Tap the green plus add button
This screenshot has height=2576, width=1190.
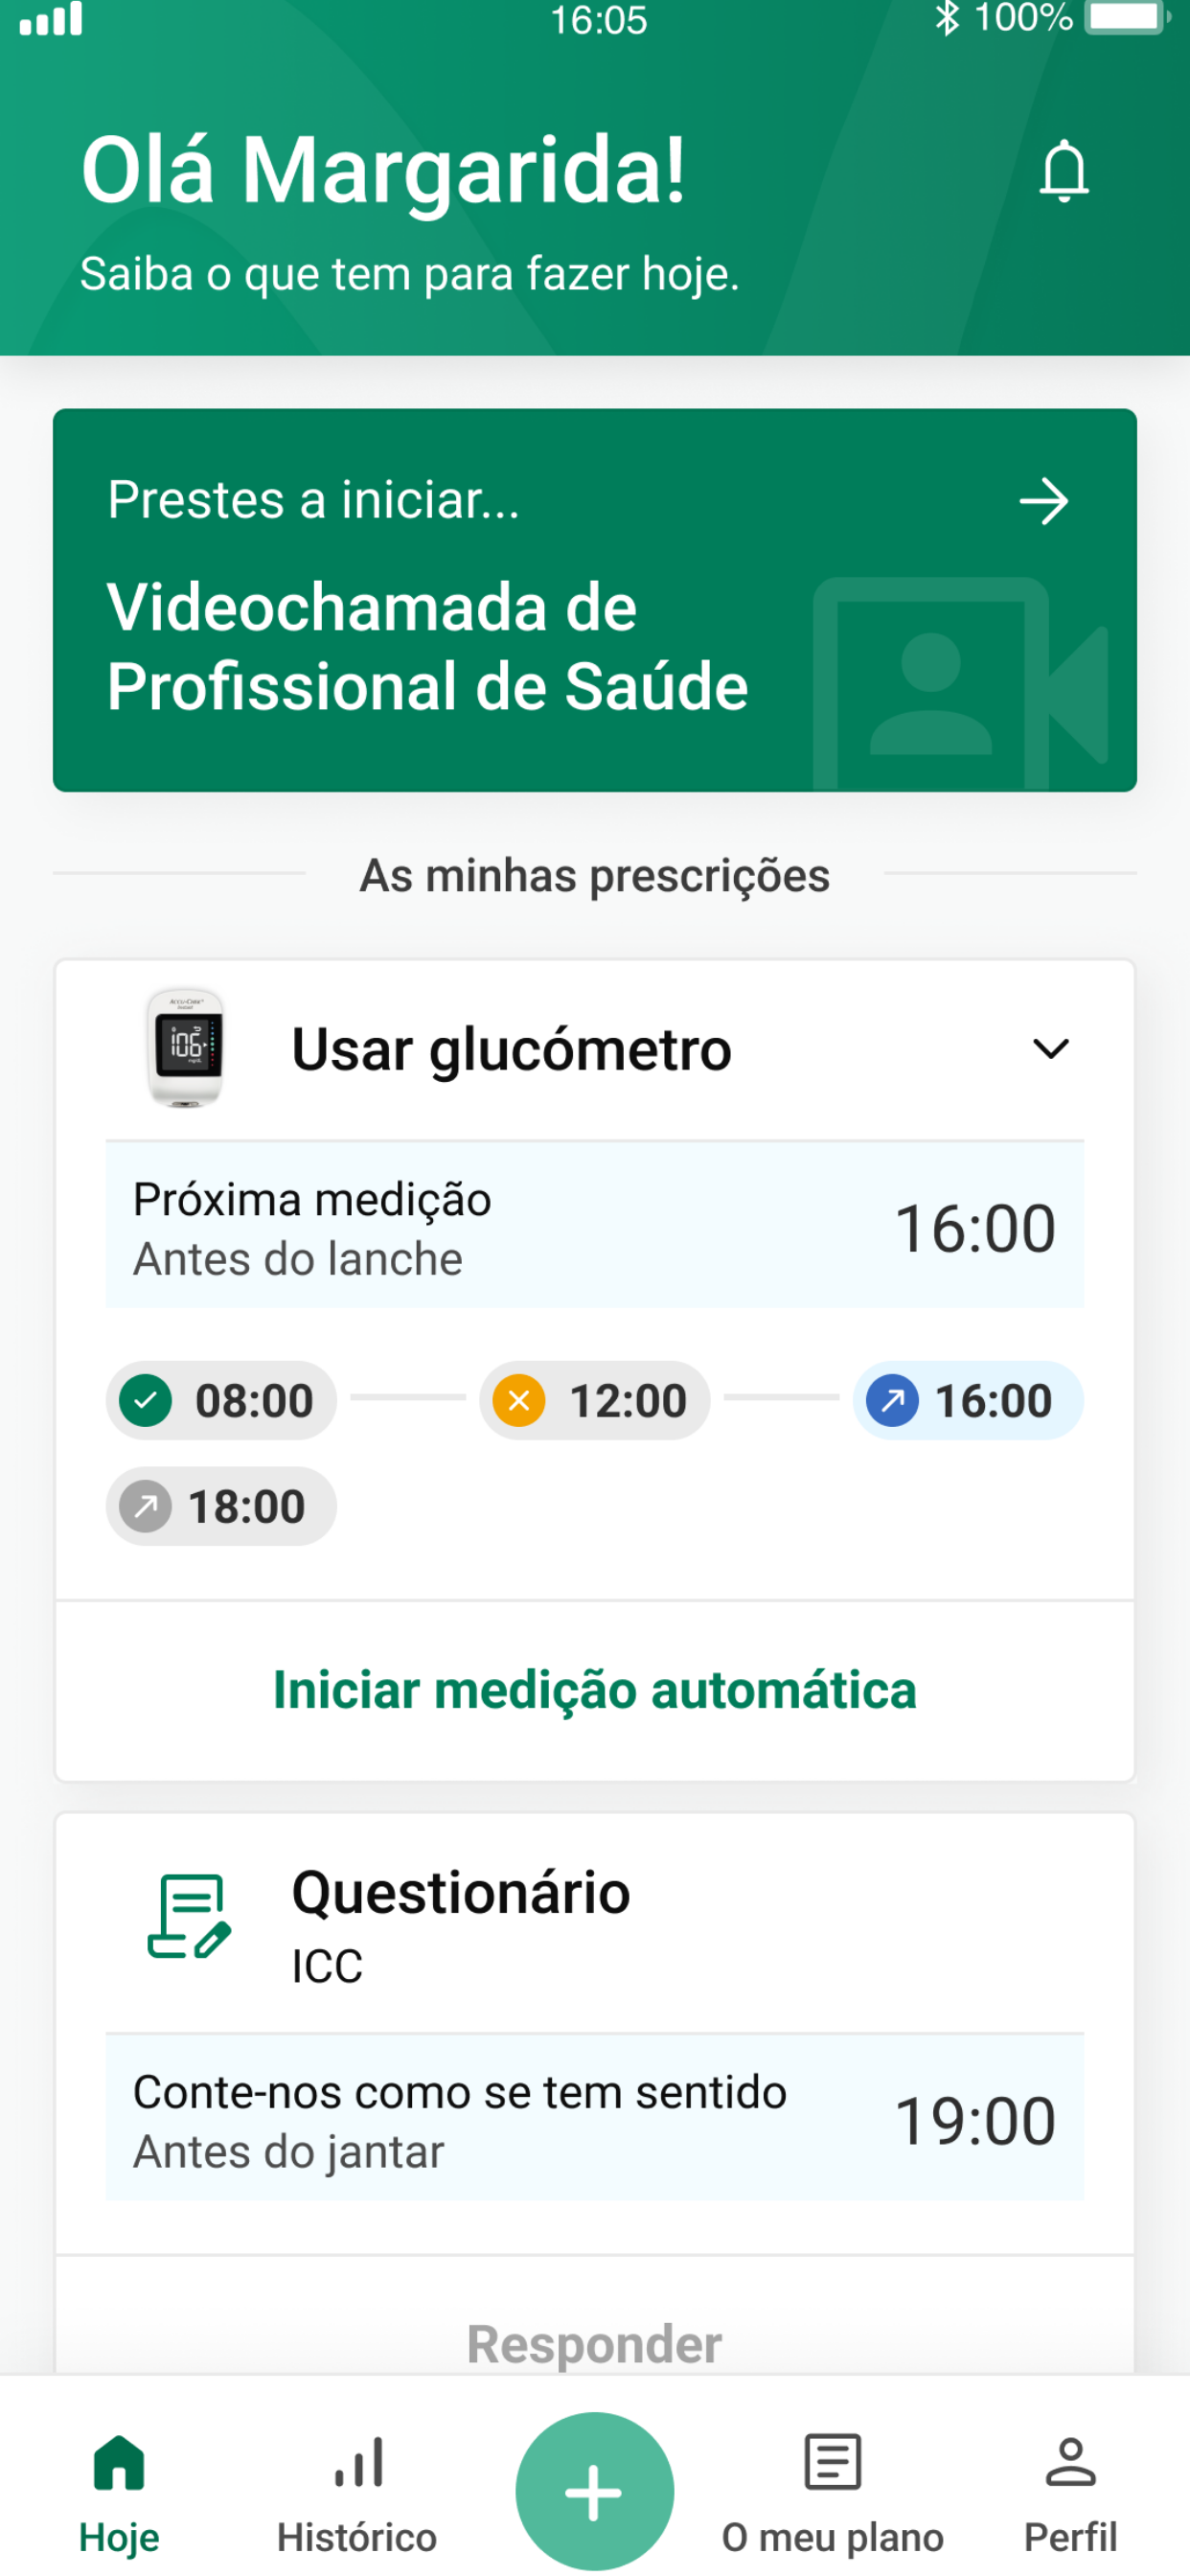tap(595, 2491)
